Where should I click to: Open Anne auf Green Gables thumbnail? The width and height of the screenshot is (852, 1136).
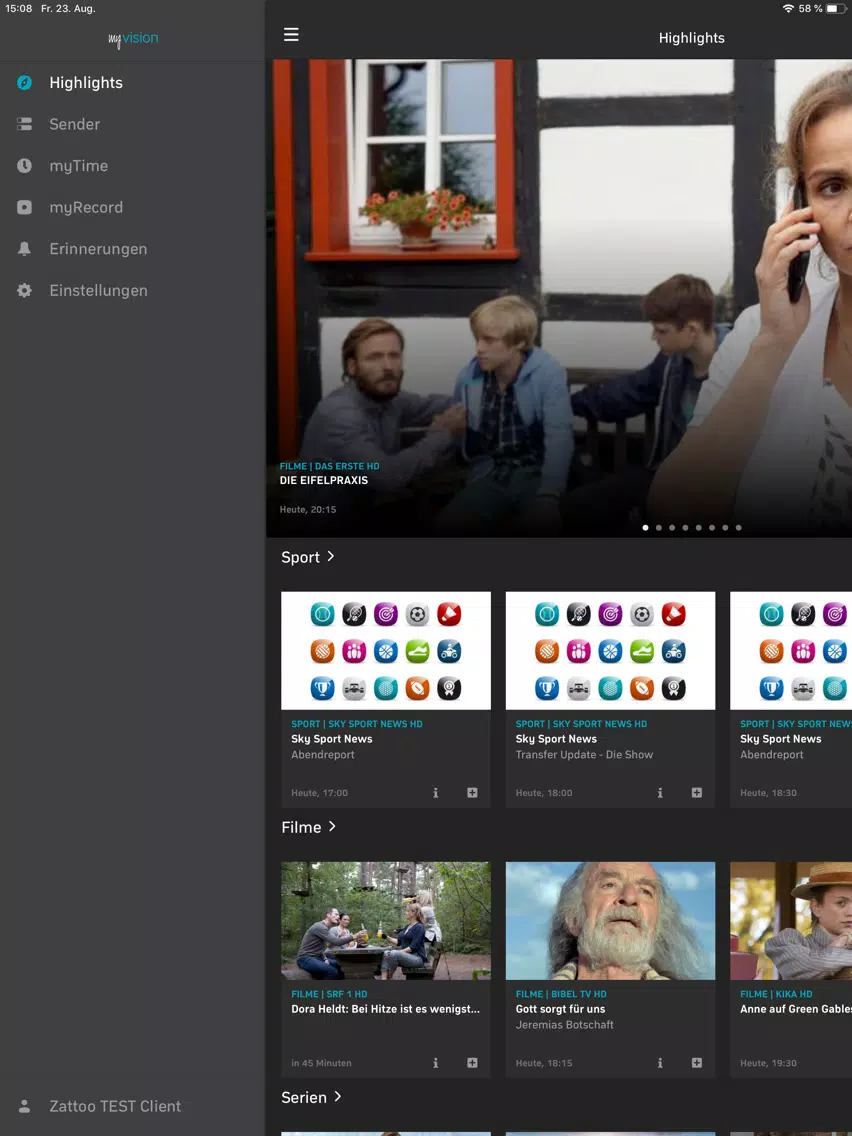click(x=791, y=921)
